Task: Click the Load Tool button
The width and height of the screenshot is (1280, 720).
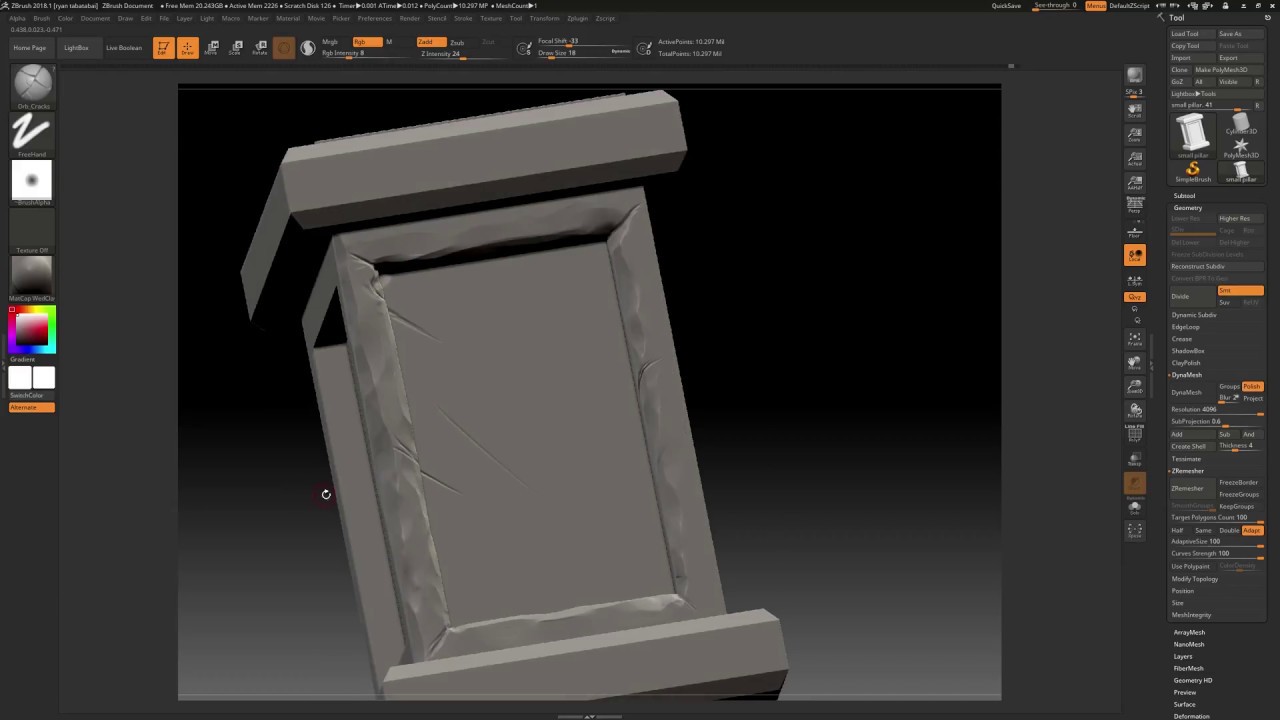Action: point(1192,34)
